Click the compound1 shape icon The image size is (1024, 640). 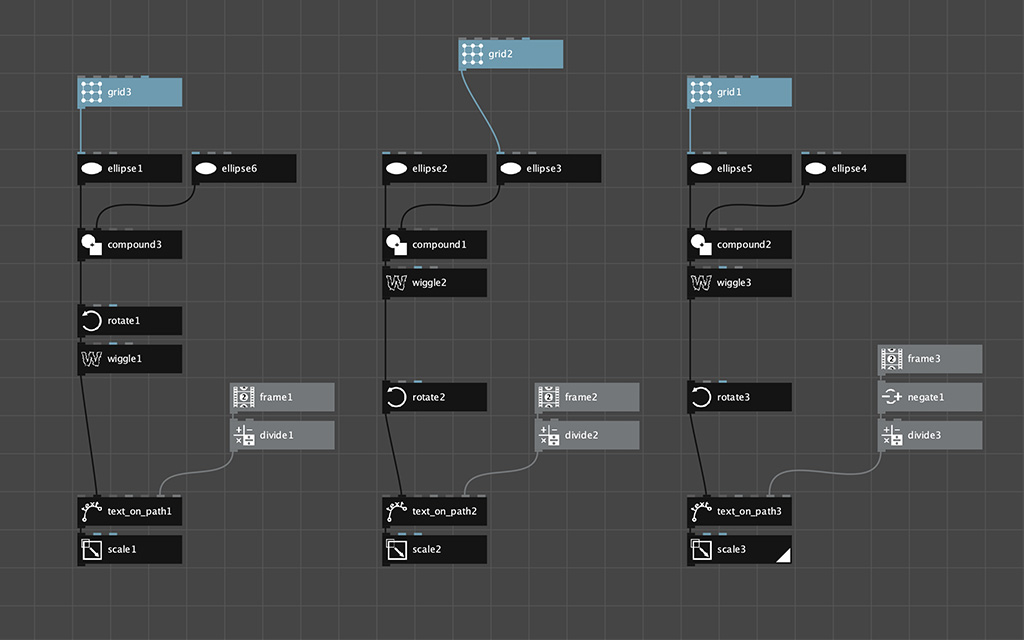396,245
